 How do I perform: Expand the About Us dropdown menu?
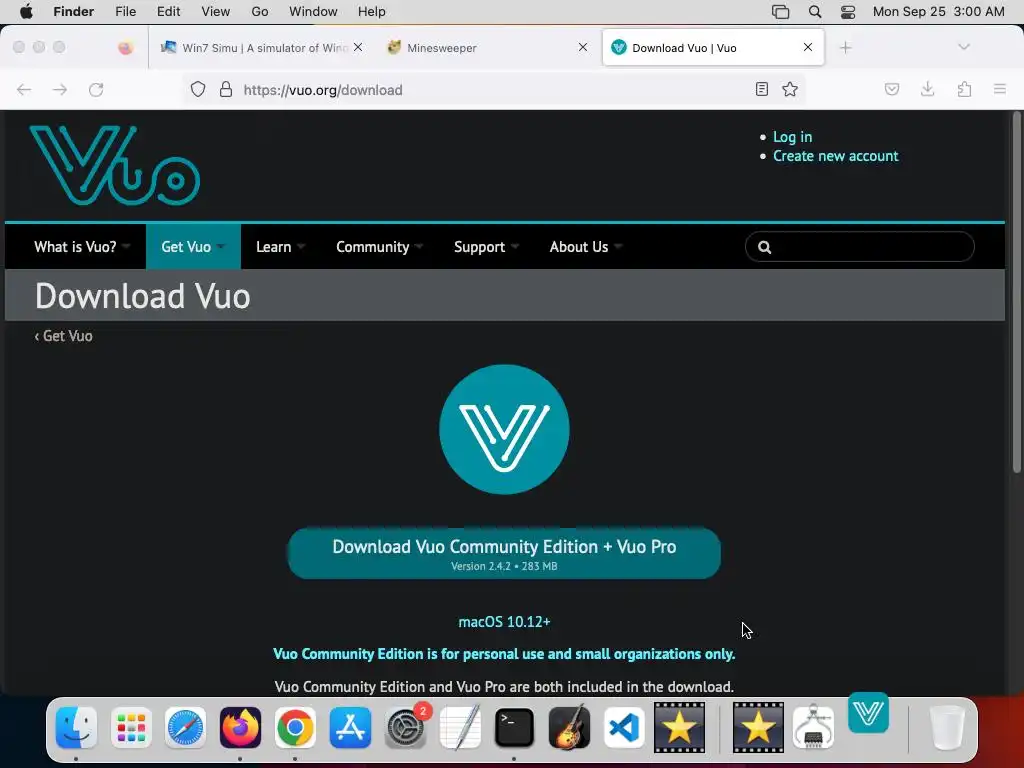pos(586,247)
